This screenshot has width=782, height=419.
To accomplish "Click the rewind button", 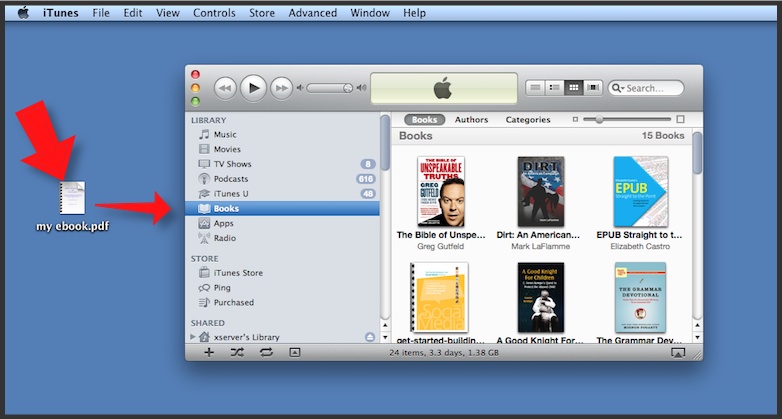I will pyautogui.click(x=225, y=88).
